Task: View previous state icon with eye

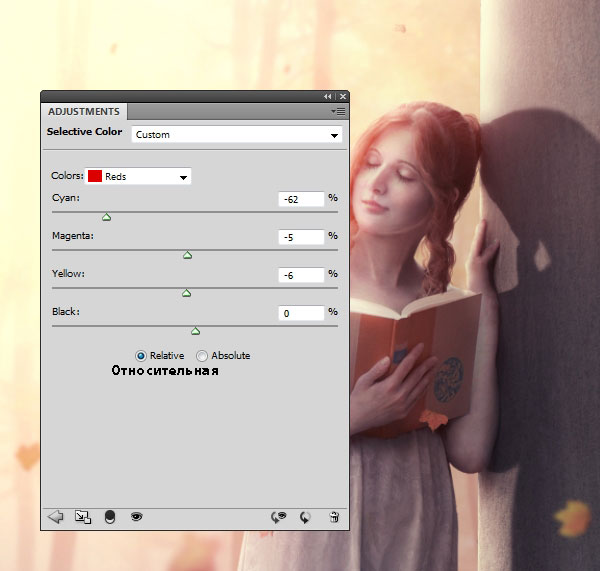Action: 279,517
